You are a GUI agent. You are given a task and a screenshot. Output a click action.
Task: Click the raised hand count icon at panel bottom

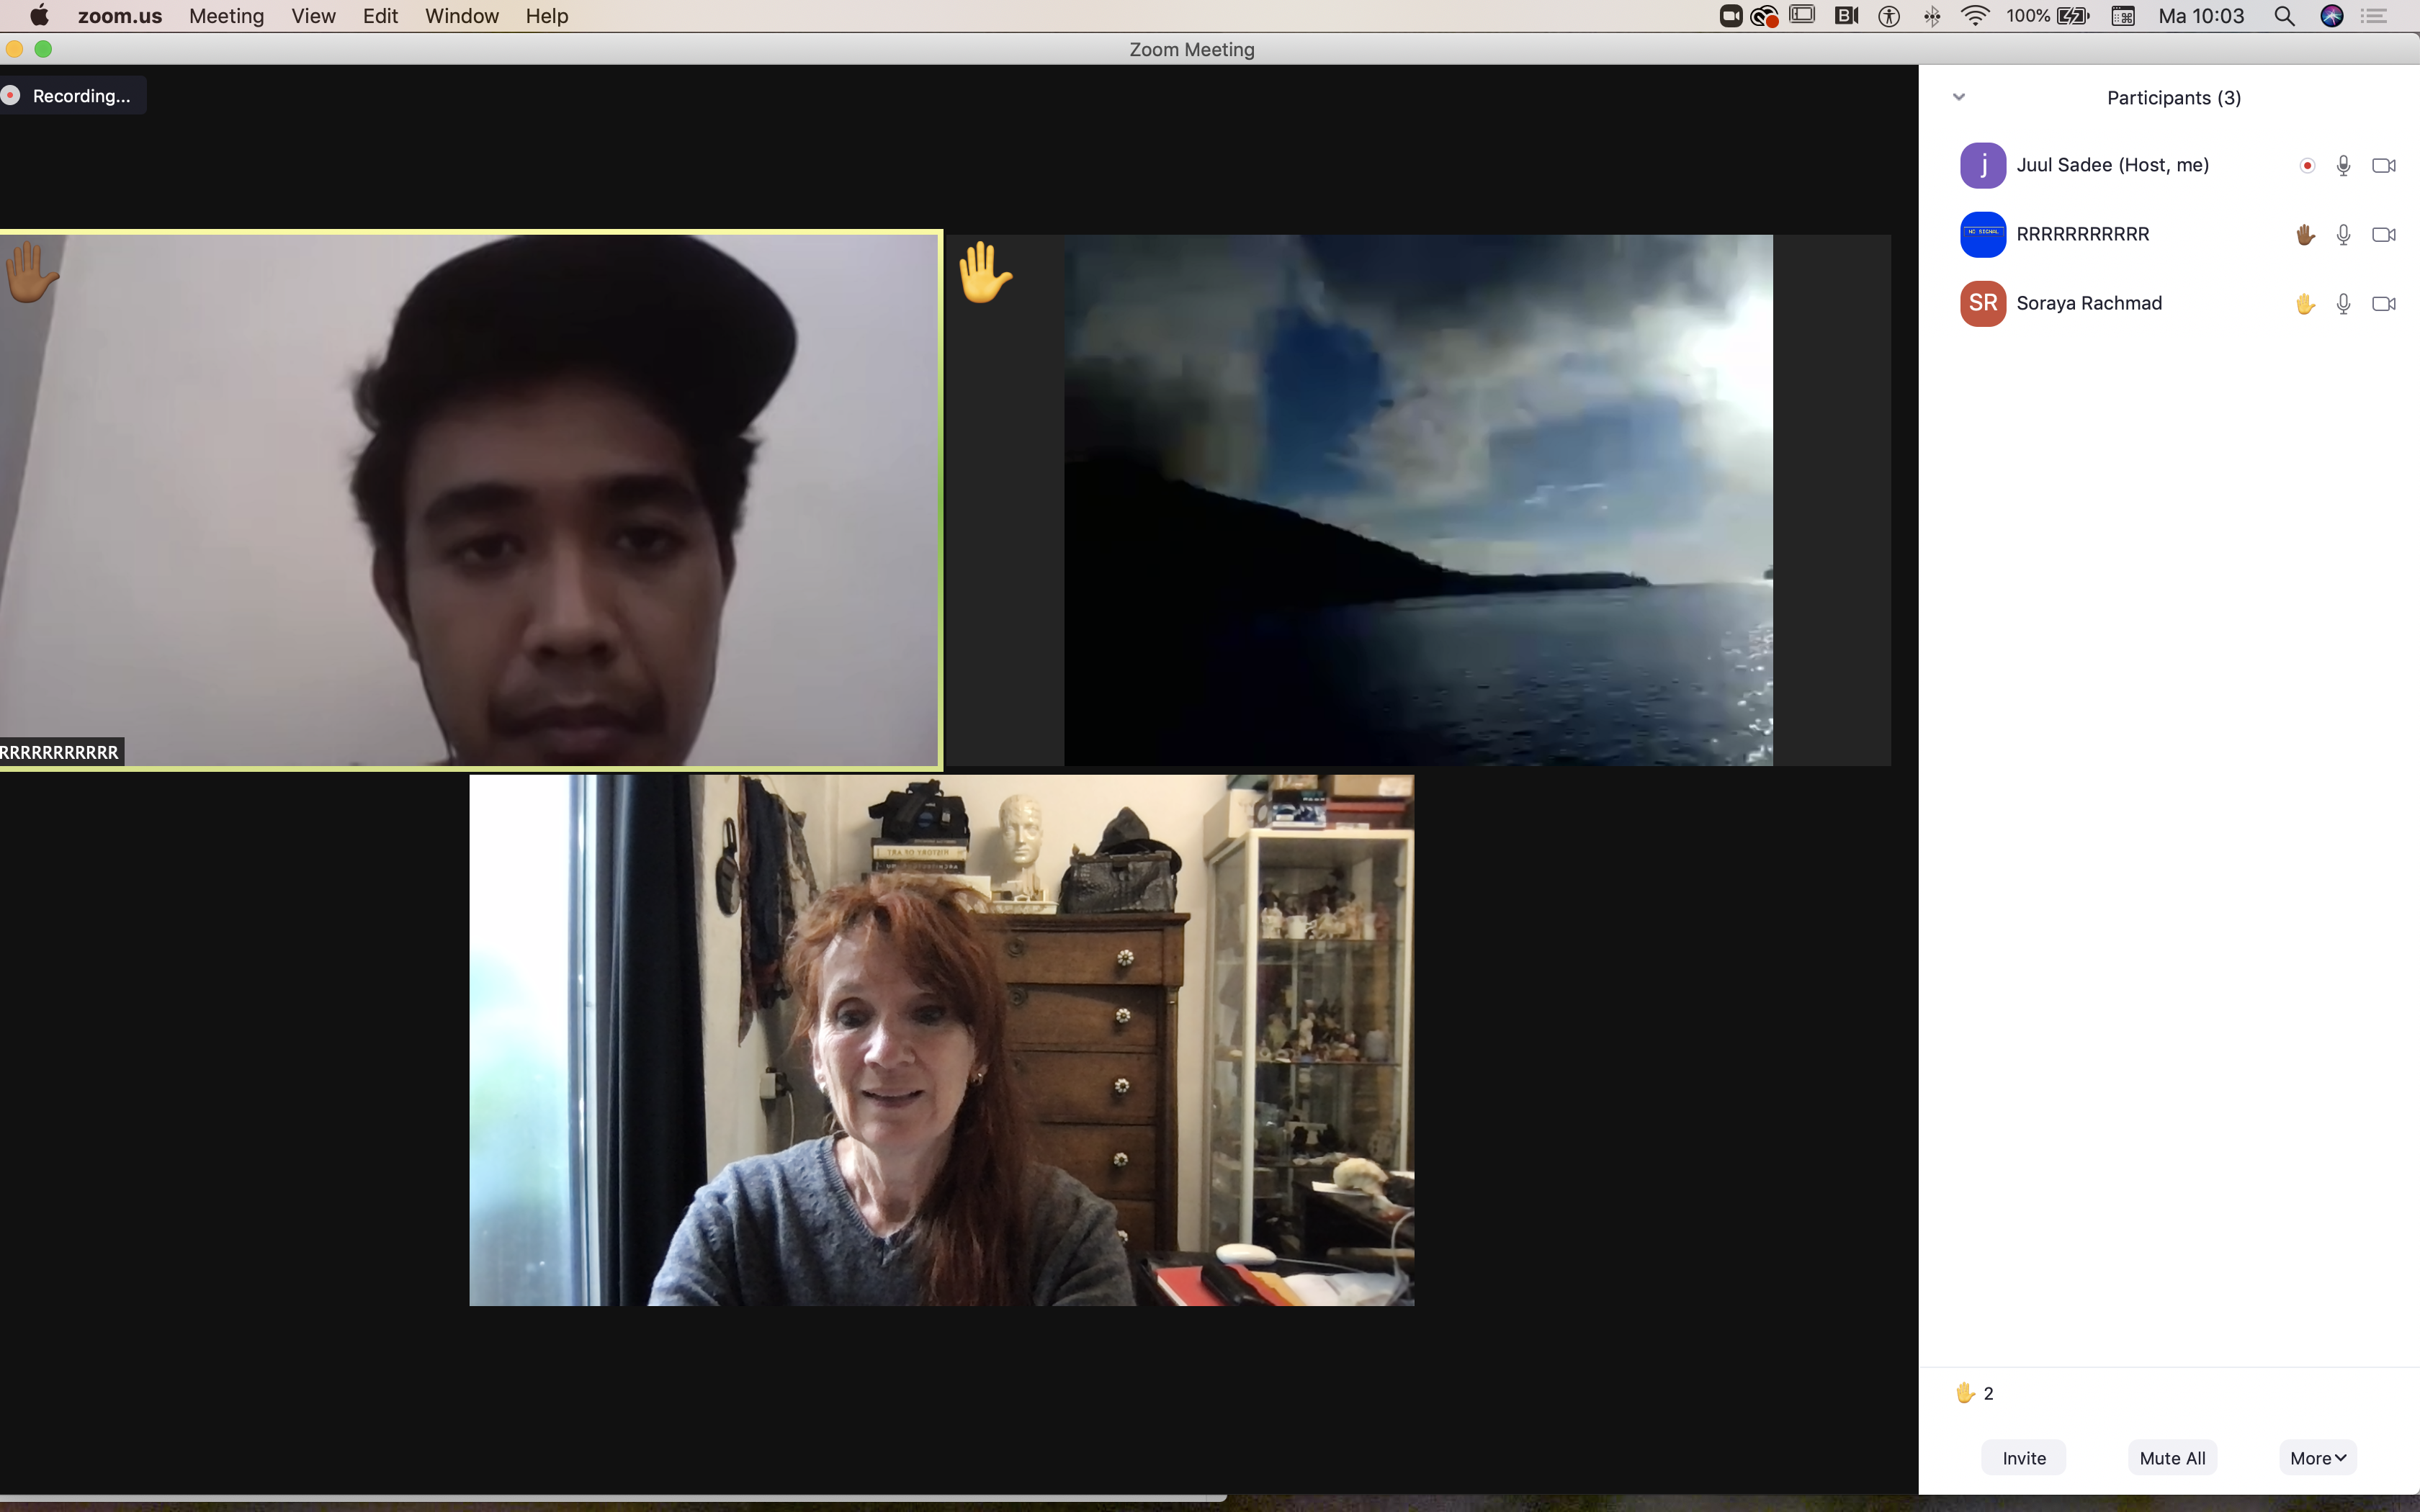pos(1965,1393)
